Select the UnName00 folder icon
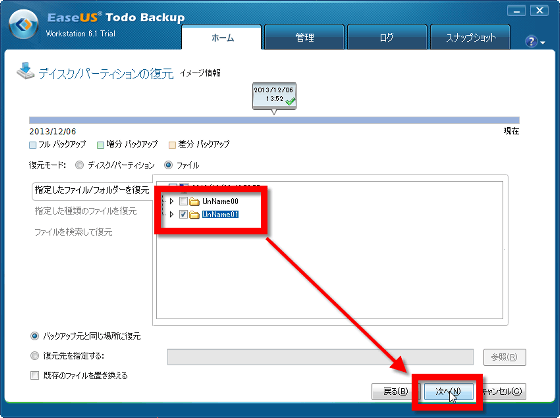Viewport: 560px width, 418px height. (x=194, y=201)
